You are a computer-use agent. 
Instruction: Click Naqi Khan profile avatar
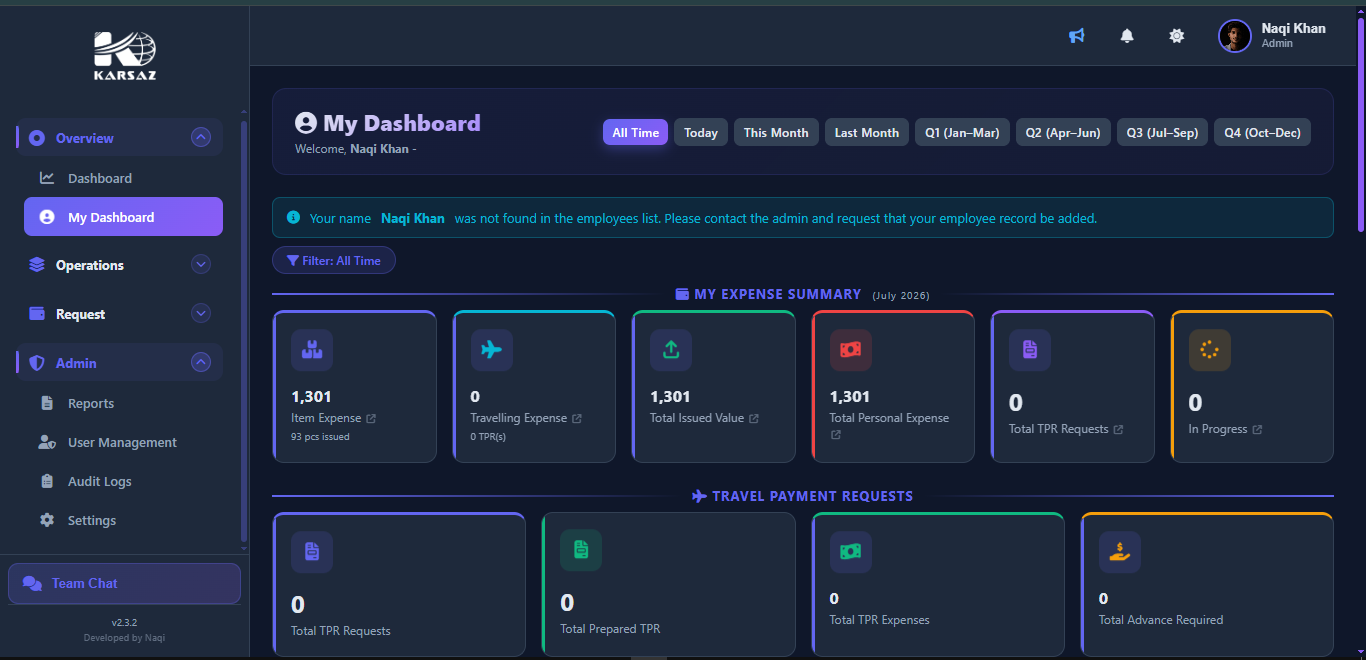[x=1235, y=36]
